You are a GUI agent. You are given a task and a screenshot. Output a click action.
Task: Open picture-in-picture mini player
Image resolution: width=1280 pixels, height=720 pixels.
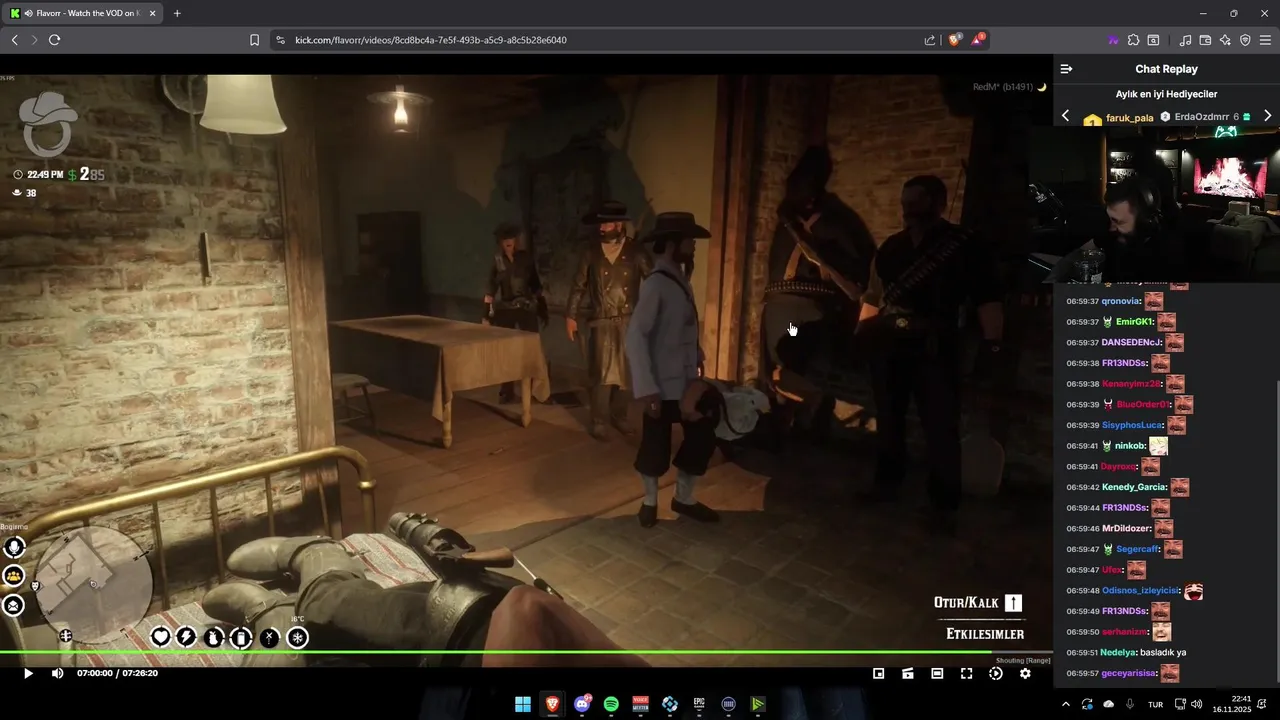pos(879,673)
